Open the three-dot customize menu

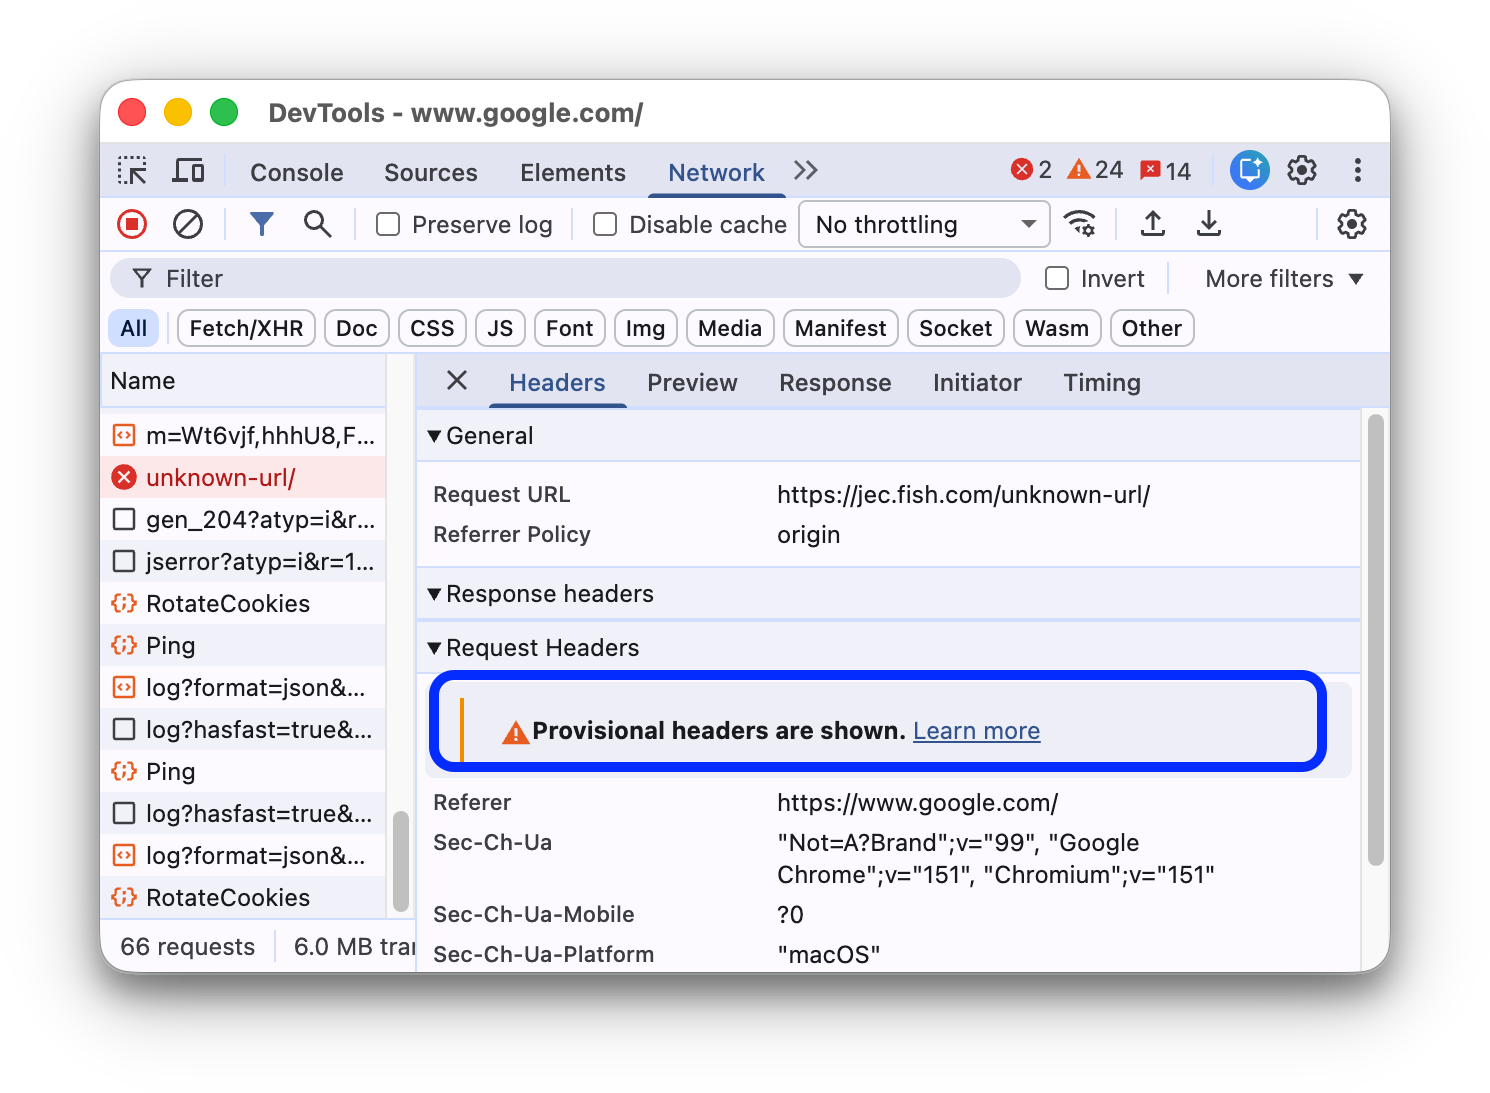pos(1357,170)
